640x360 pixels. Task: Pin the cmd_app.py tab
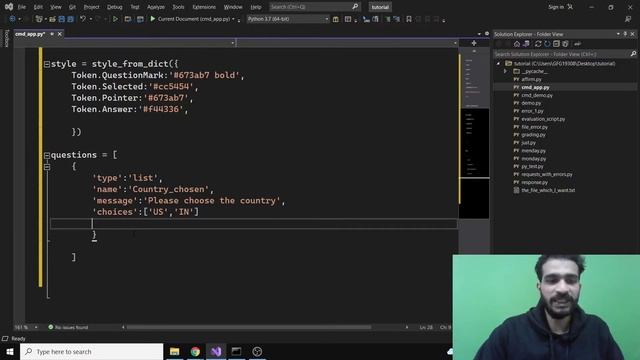(x=52, y=34)
